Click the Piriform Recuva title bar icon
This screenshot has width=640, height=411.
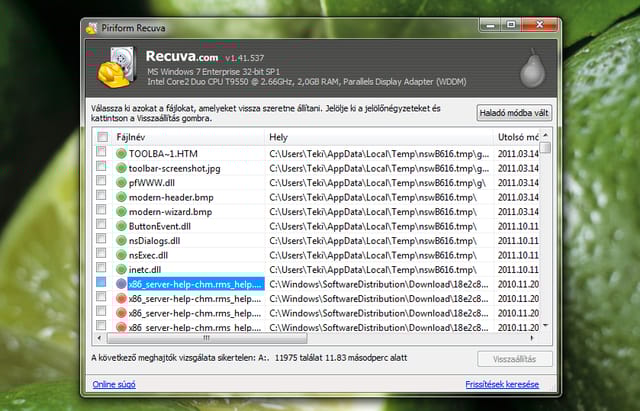pos(91,28)
